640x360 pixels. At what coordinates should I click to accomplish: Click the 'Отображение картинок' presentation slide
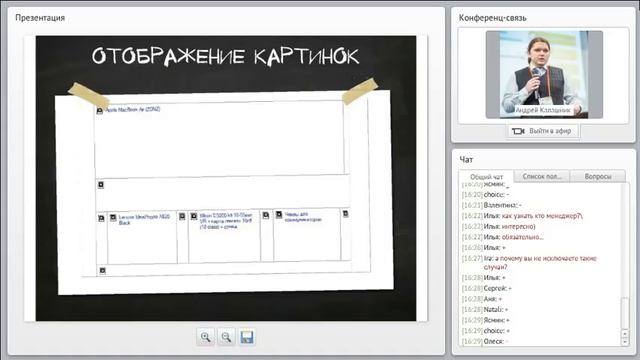tap(226, 178)
